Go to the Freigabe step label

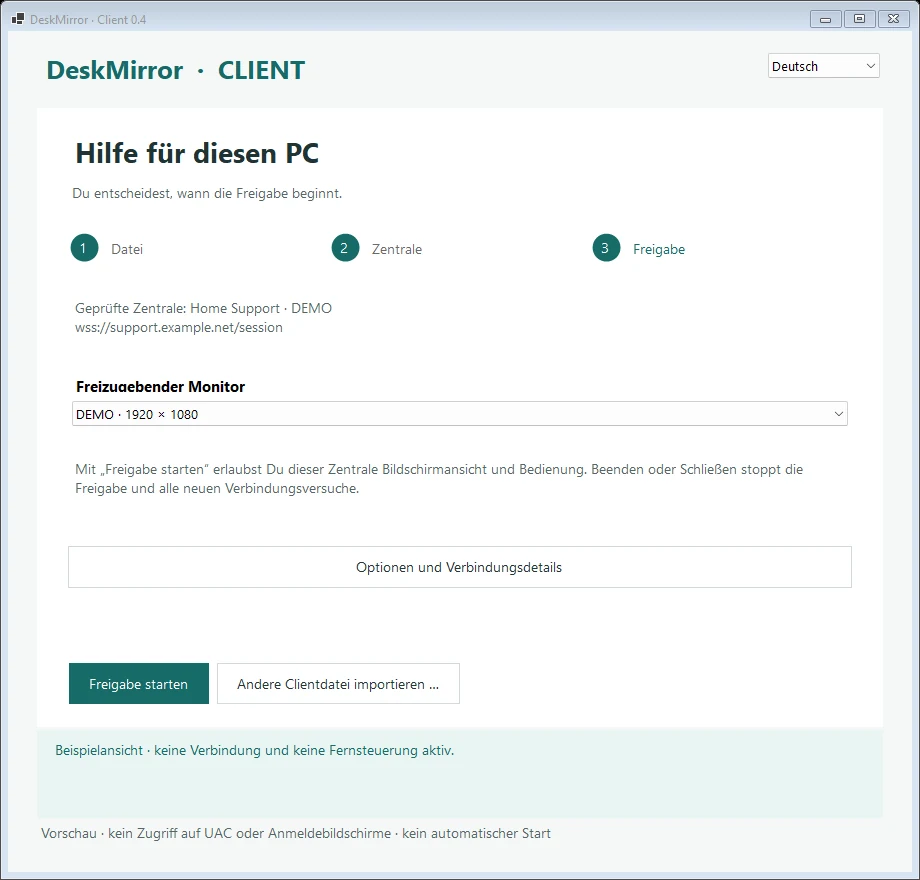[x=659, y=249]
